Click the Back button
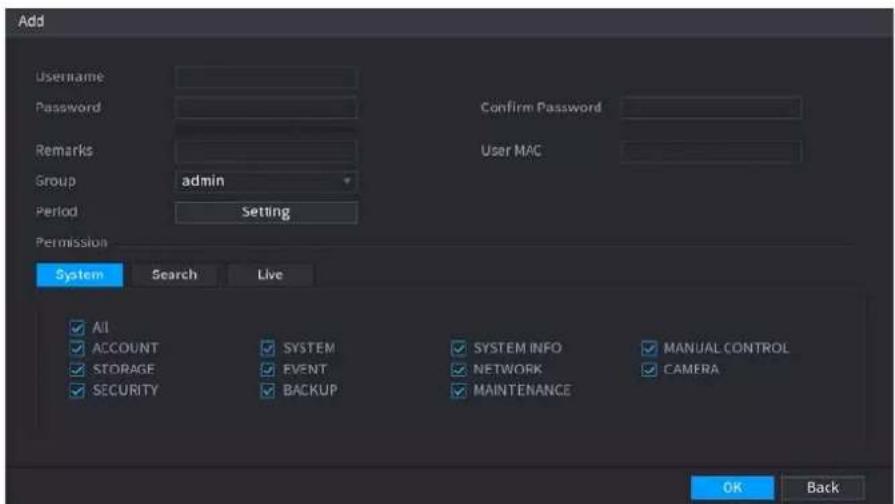 coord(823,487)
